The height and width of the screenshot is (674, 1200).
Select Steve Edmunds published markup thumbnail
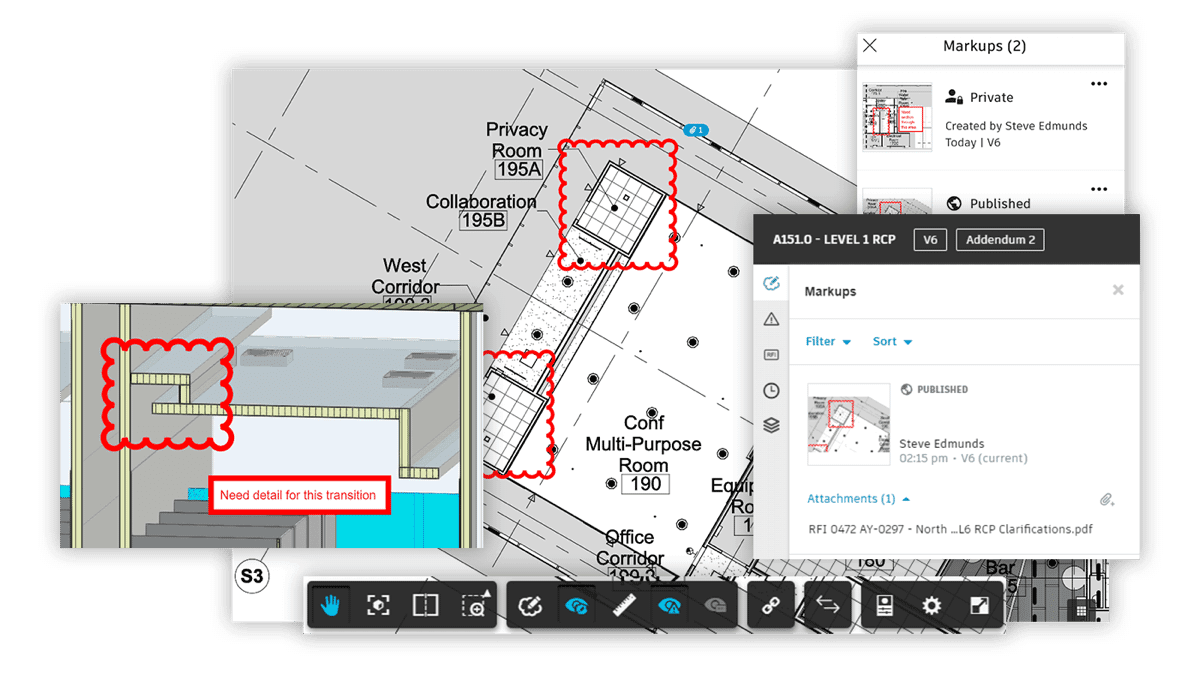pyautogui.click(x=848, y=425)
